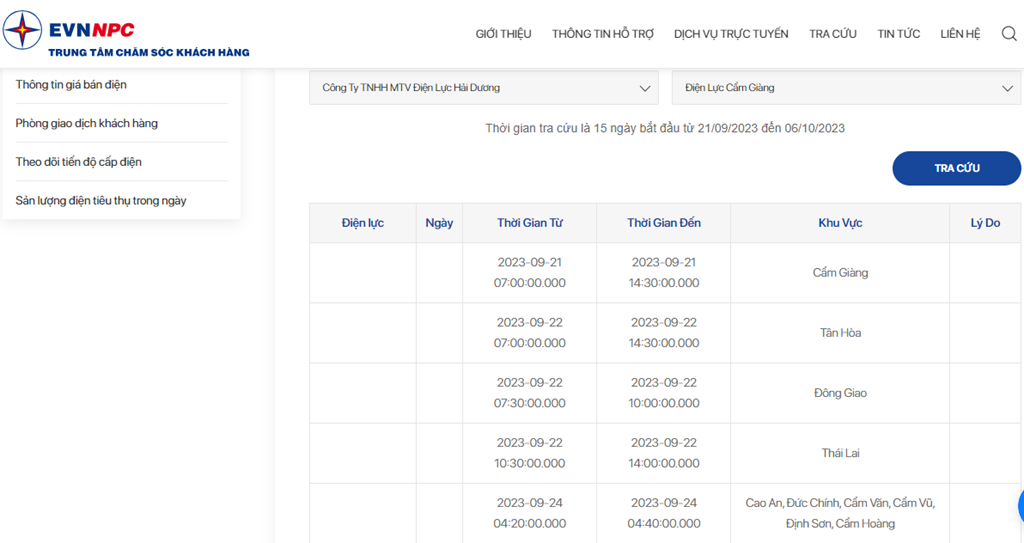Open the LIÊN HỆ menu
The height and width of the screenshot is (543, 1024).
(x=960, y=34)
